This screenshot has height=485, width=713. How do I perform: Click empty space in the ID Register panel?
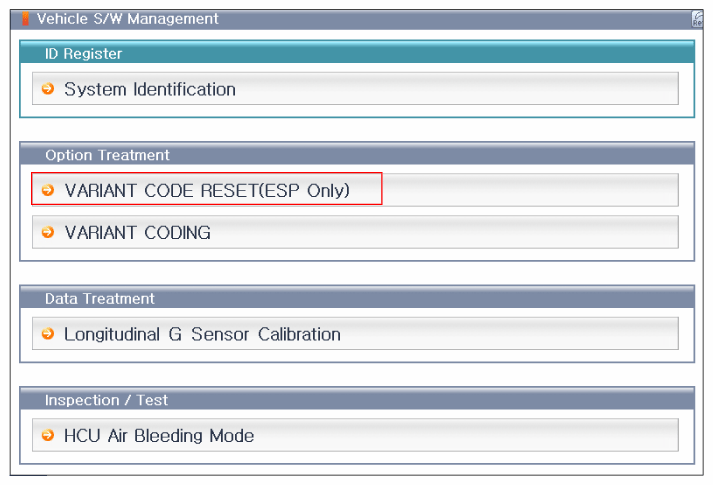click(356, 113)
